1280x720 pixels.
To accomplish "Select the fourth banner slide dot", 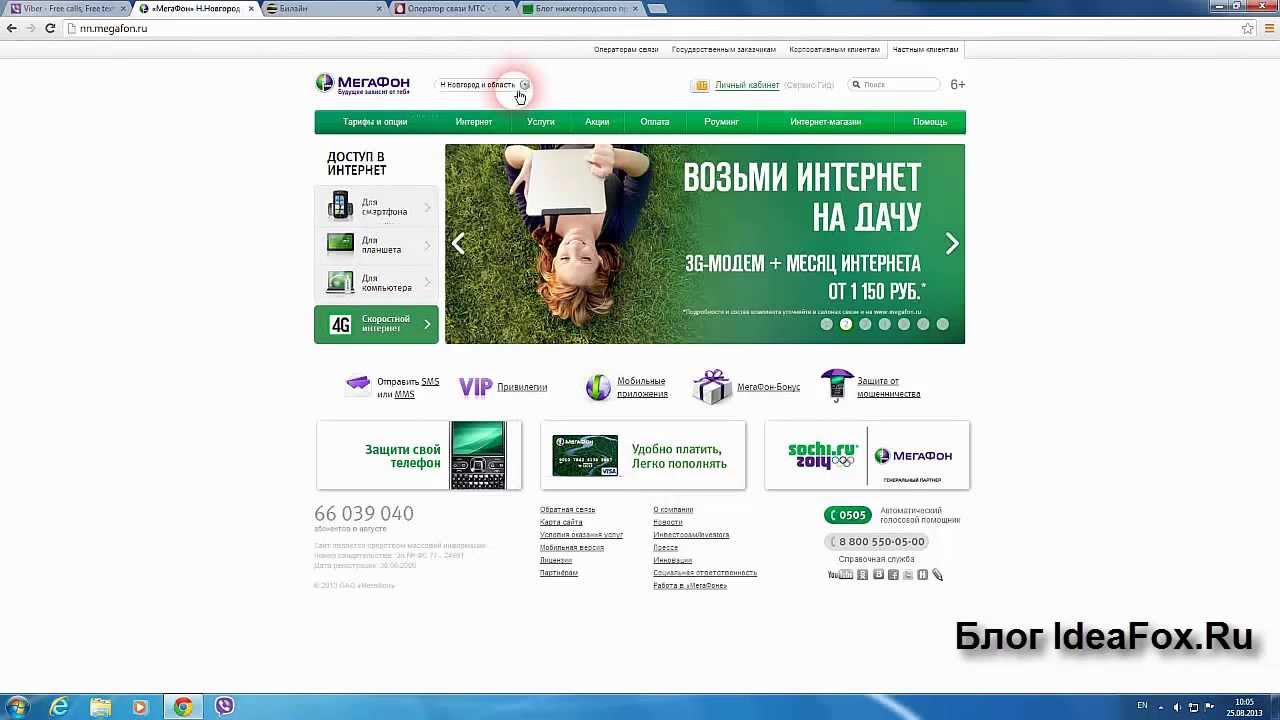I will click(884, 324).
